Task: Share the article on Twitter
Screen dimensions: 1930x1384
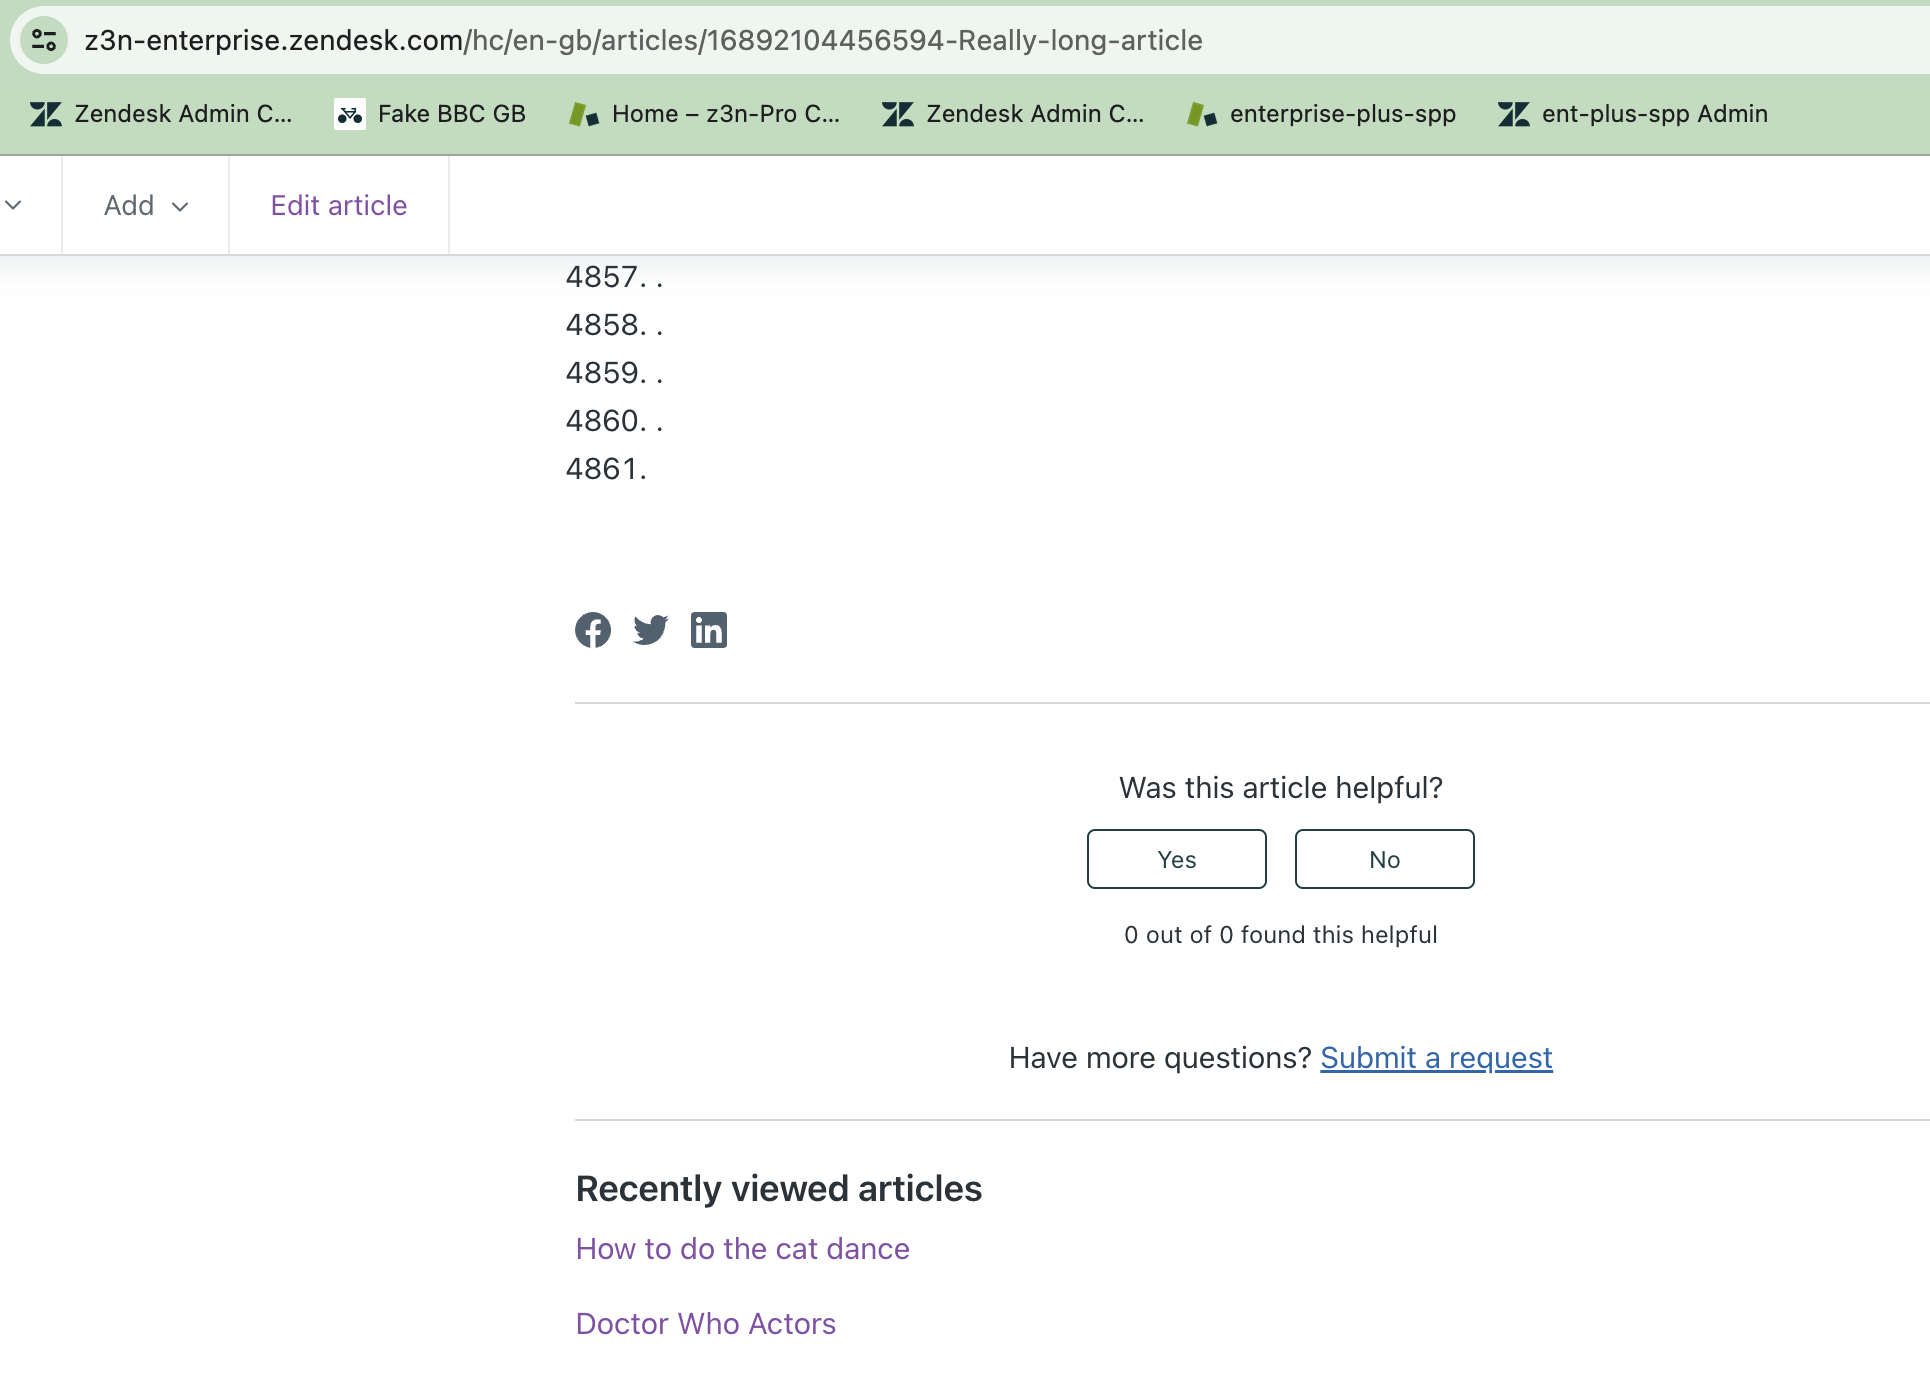Action: [651, 630]
